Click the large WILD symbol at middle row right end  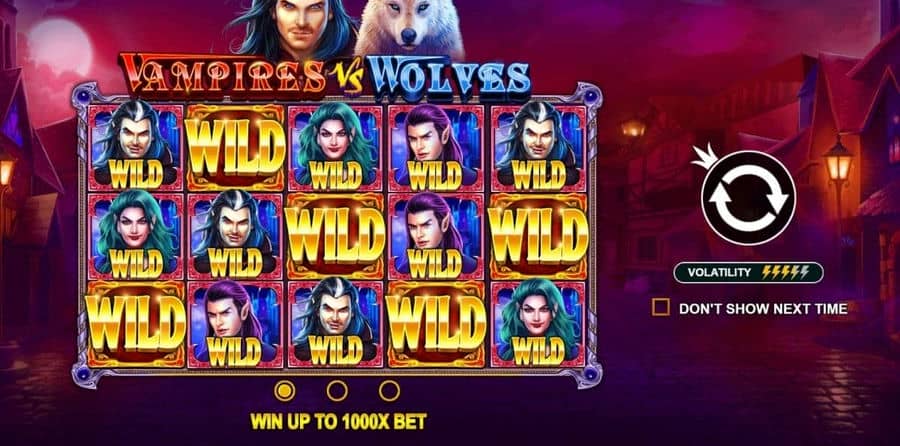538,236
